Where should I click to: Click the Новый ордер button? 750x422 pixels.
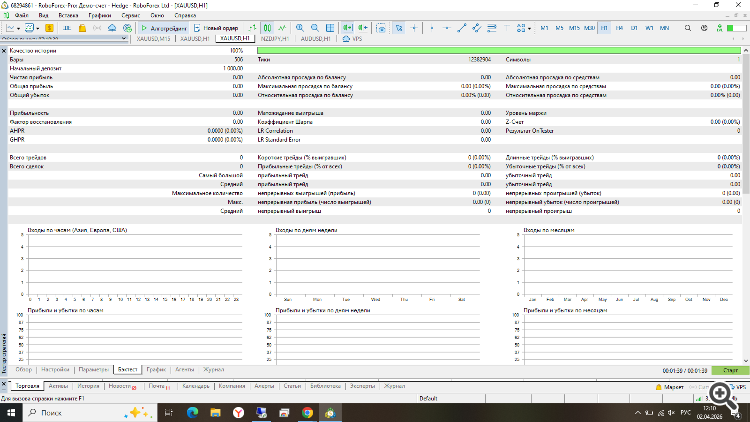(x=216, y=28)
